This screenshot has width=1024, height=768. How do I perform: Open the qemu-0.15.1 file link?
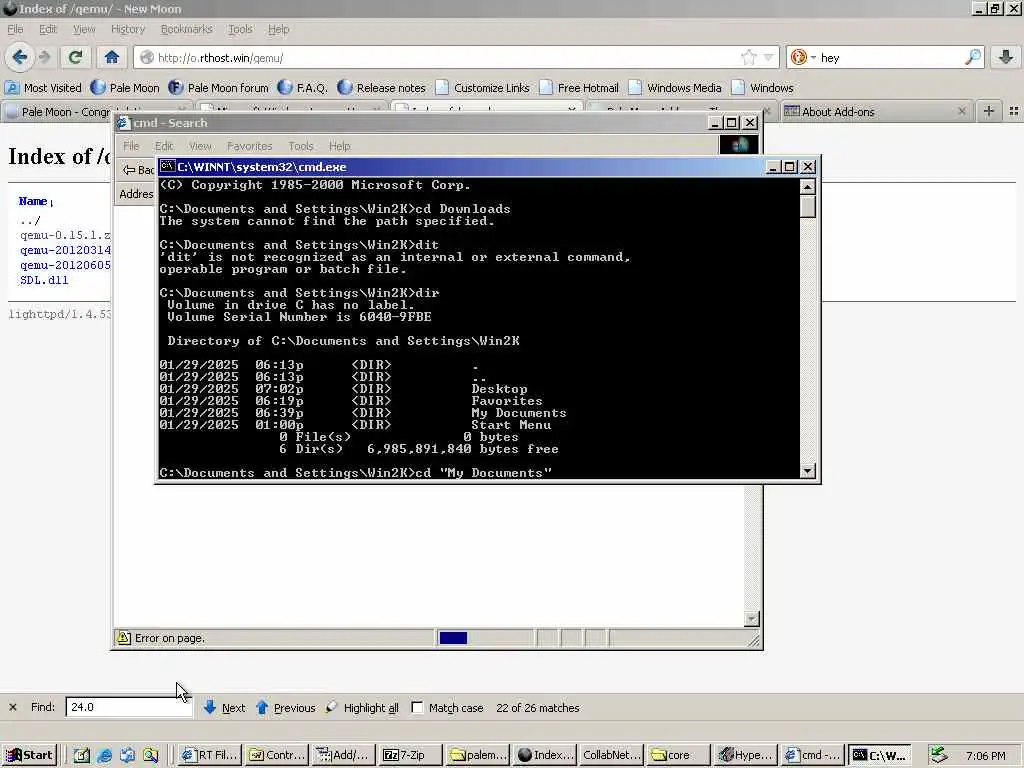pos(65,235)
